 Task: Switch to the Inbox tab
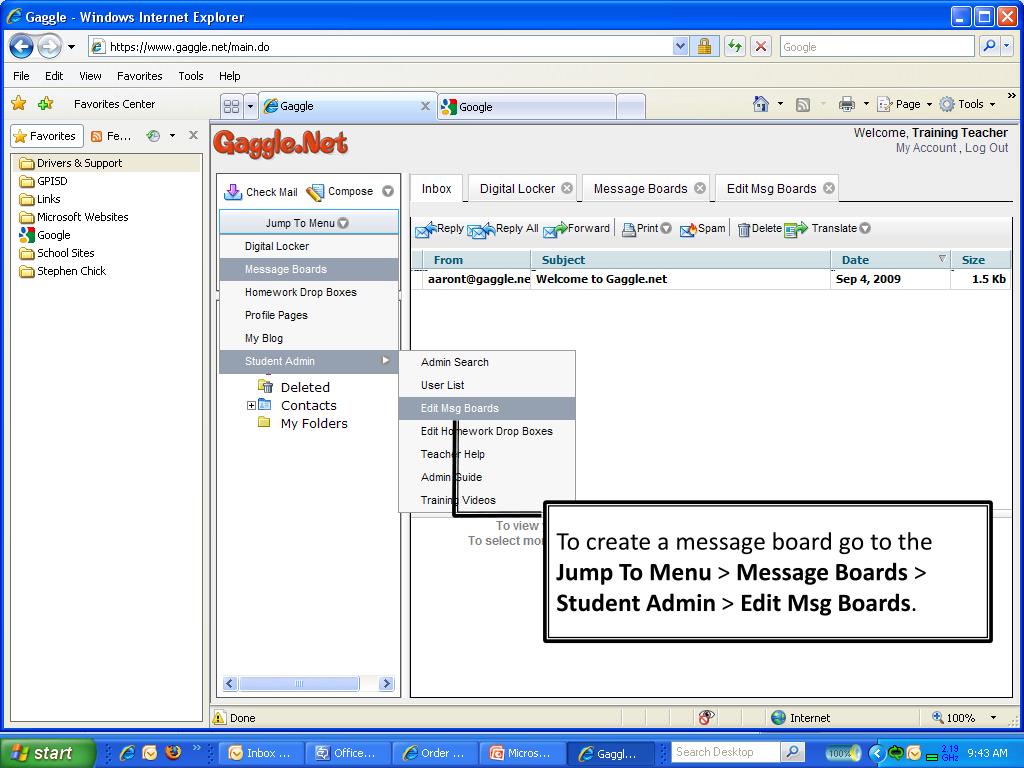point(436,189)
